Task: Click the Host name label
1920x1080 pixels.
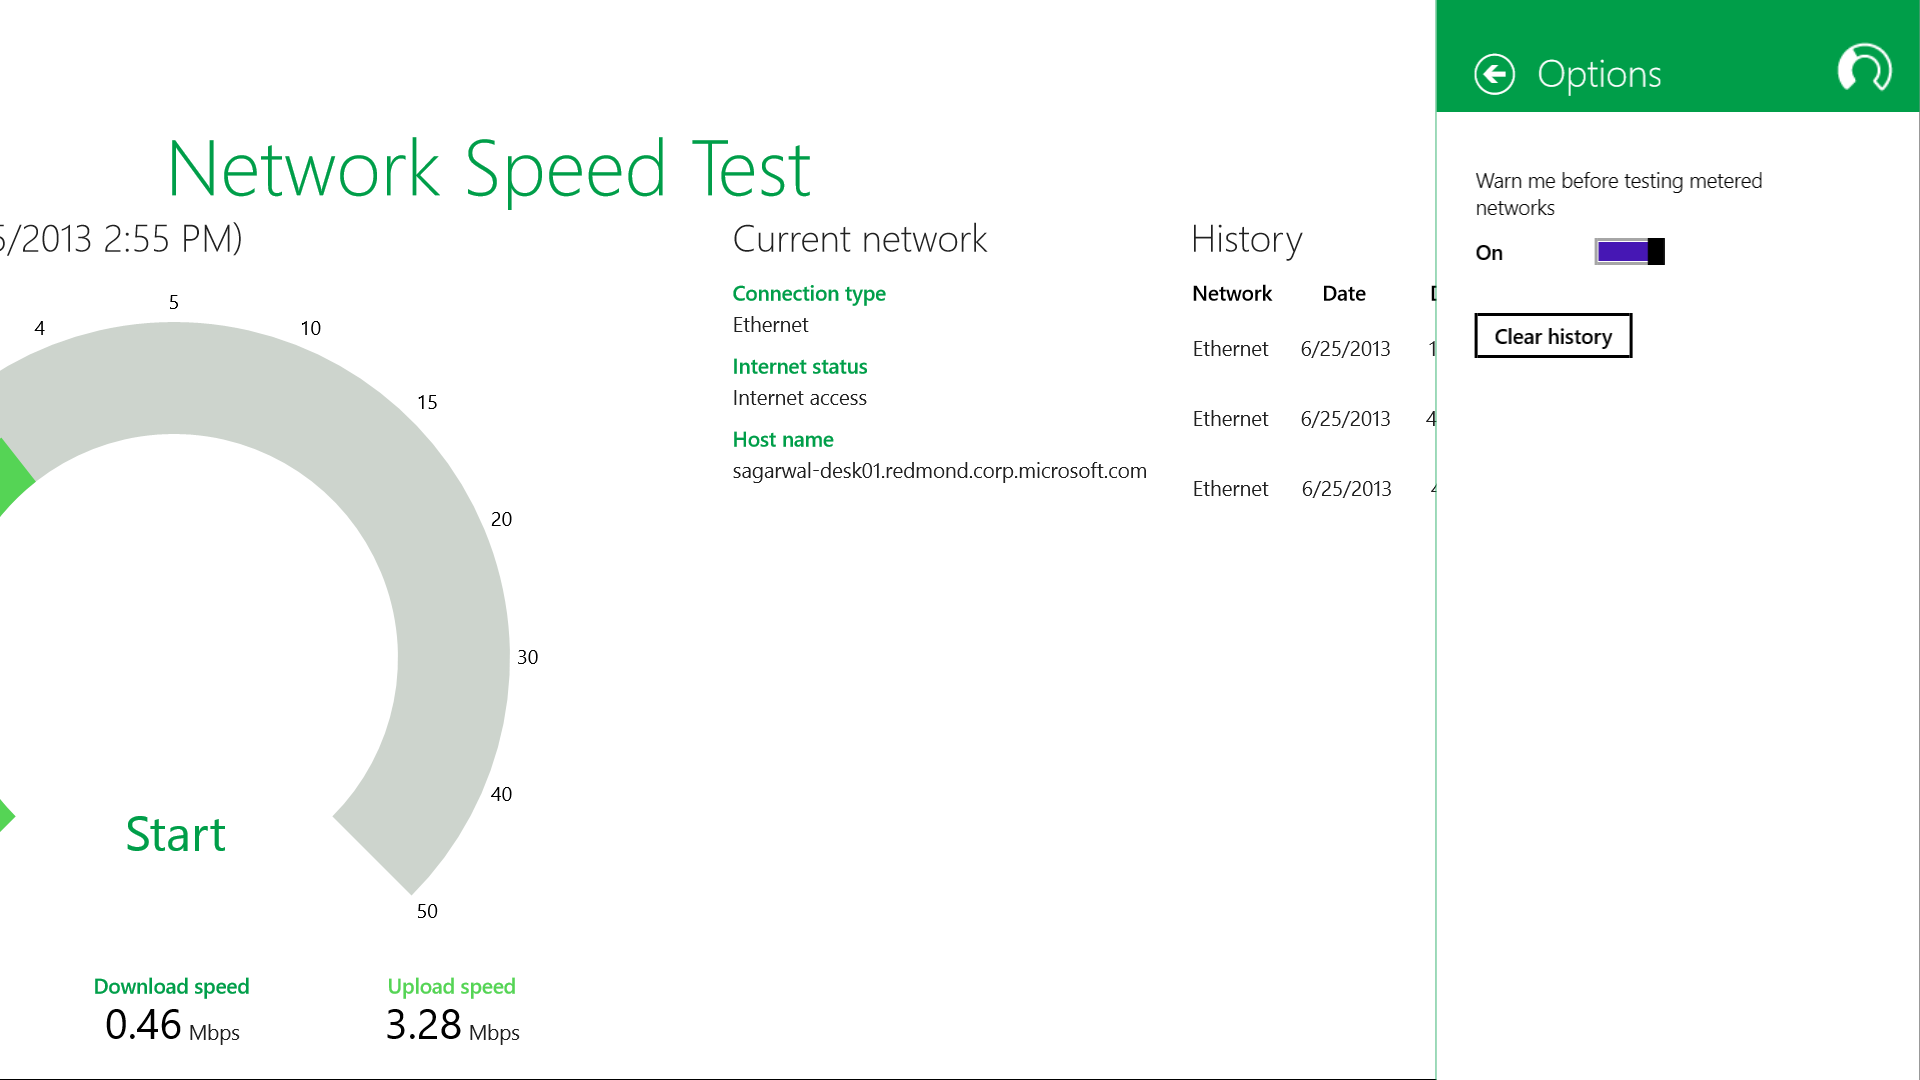Action: tap(783, 439)
